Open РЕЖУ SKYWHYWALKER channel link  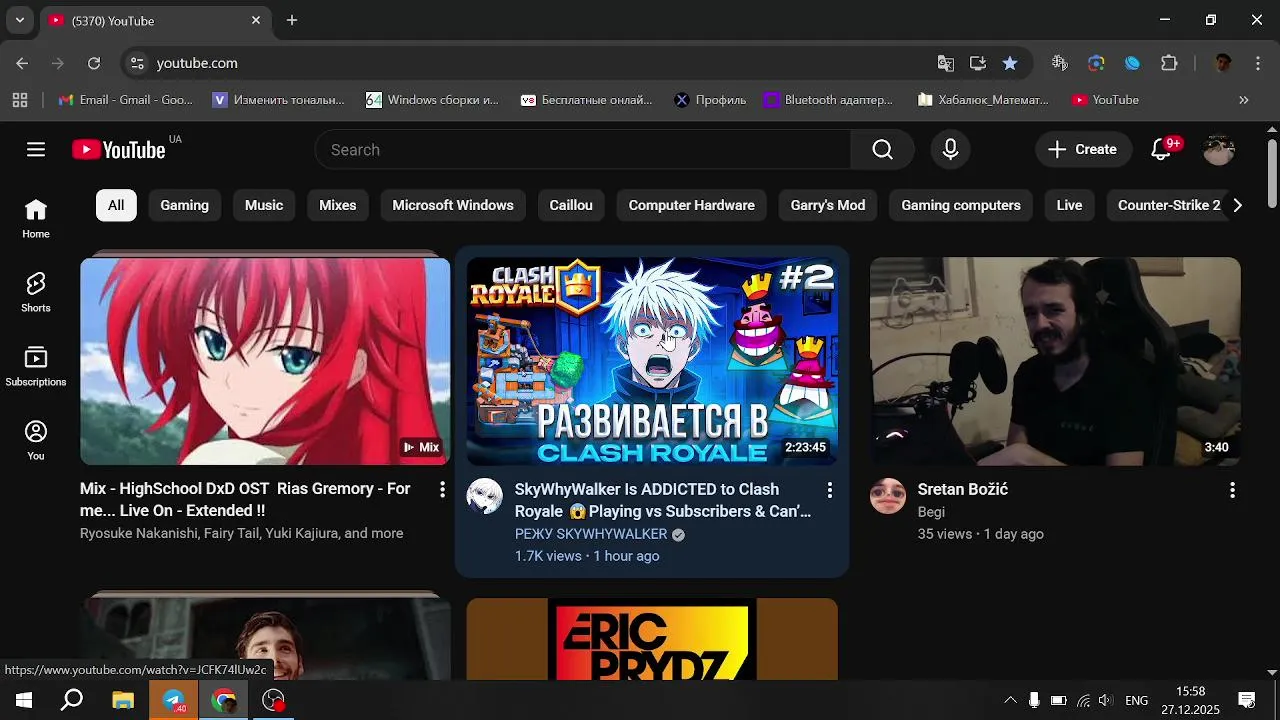[x=591, y=534]
